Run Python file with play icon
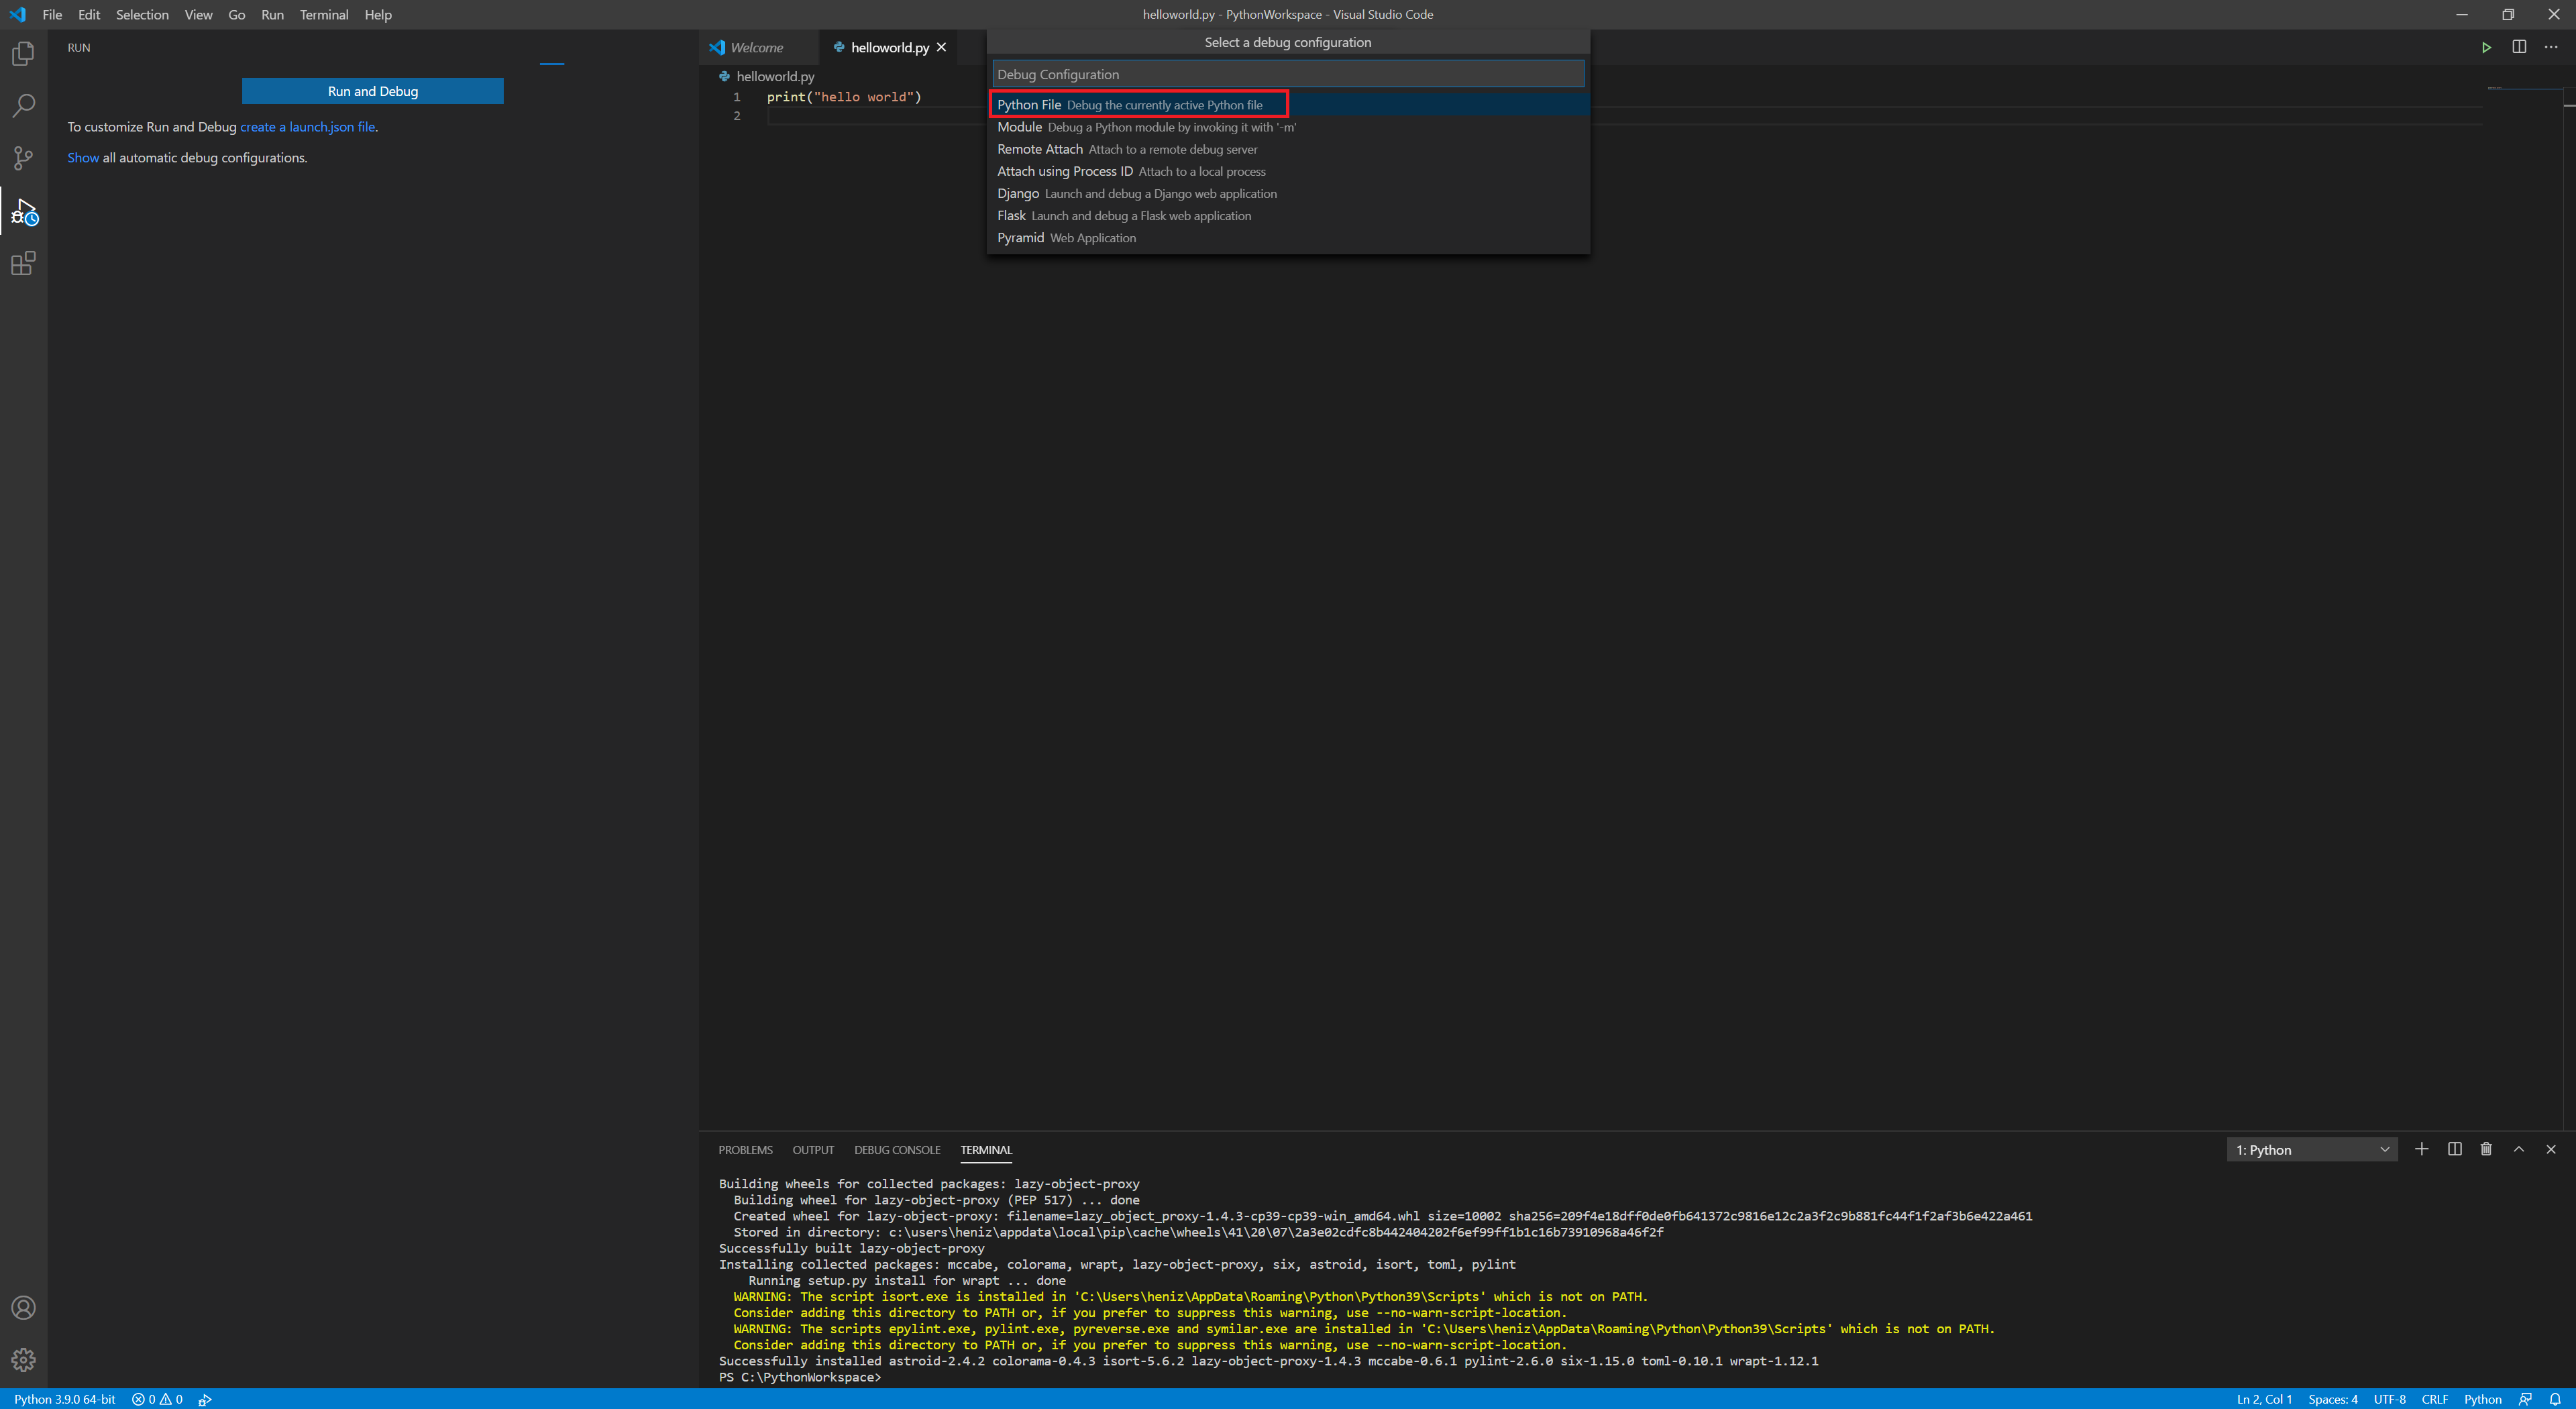Viewport: 2576px width, 1409px height. click(2486, 47)
